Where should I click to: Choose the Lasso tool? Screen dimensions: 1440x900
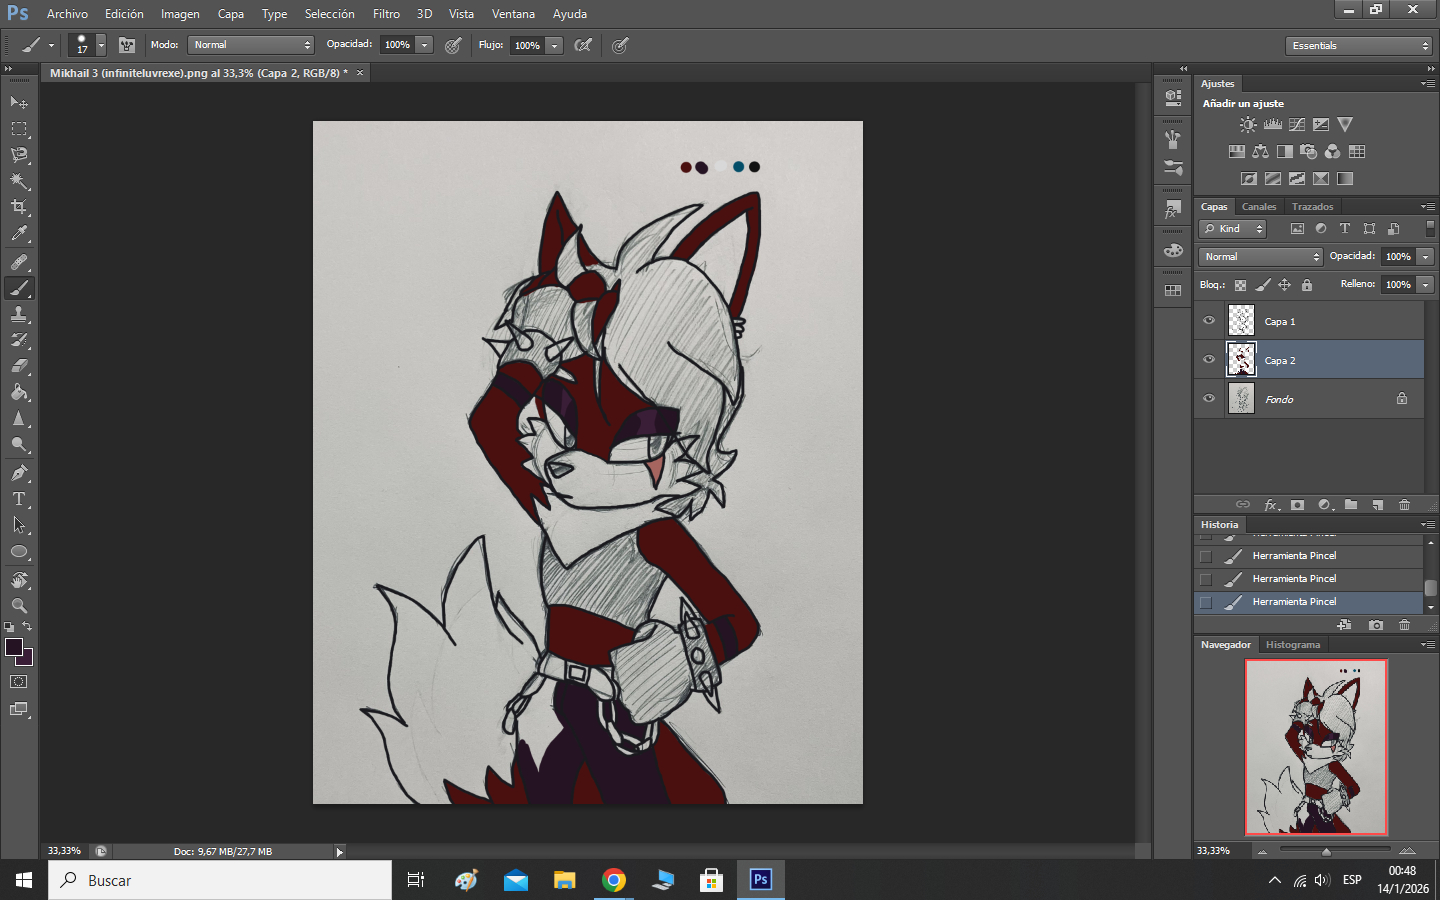click(x=19, y=155)
